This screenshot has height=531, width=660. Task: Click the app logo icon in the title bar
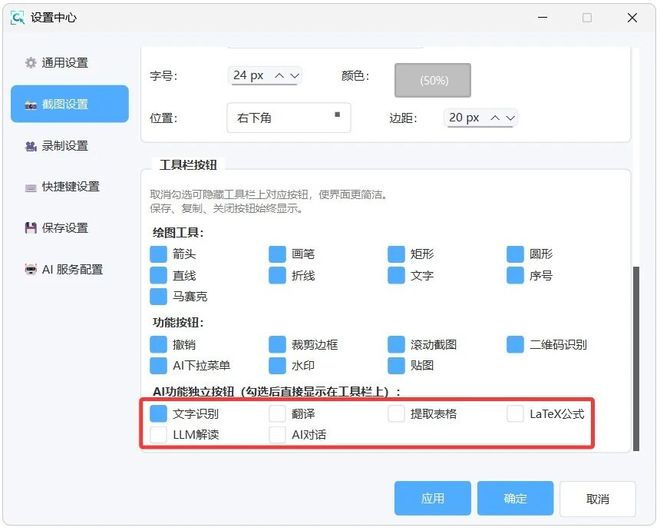(x=17, y=18)
